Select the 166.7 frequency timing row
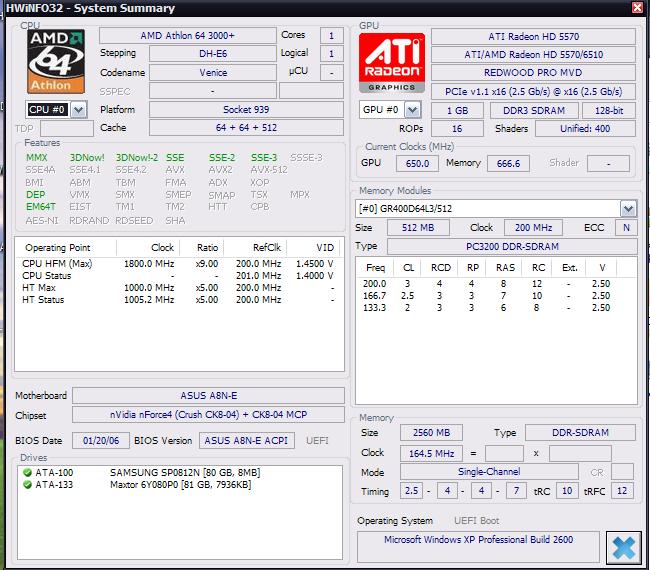 pyautogui.click(x=496, y=296)
